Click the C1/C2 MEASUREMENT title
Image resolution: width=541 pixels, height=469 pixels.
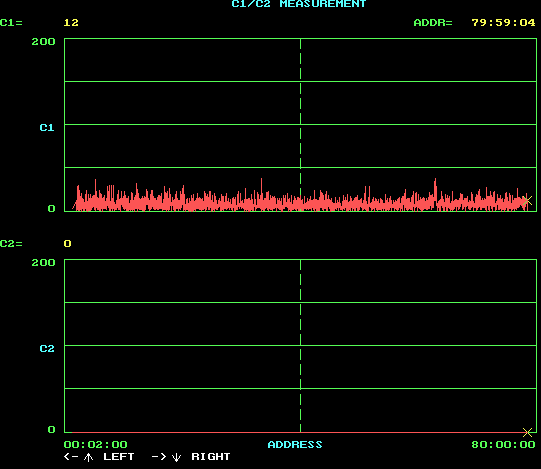pos(298,4)
